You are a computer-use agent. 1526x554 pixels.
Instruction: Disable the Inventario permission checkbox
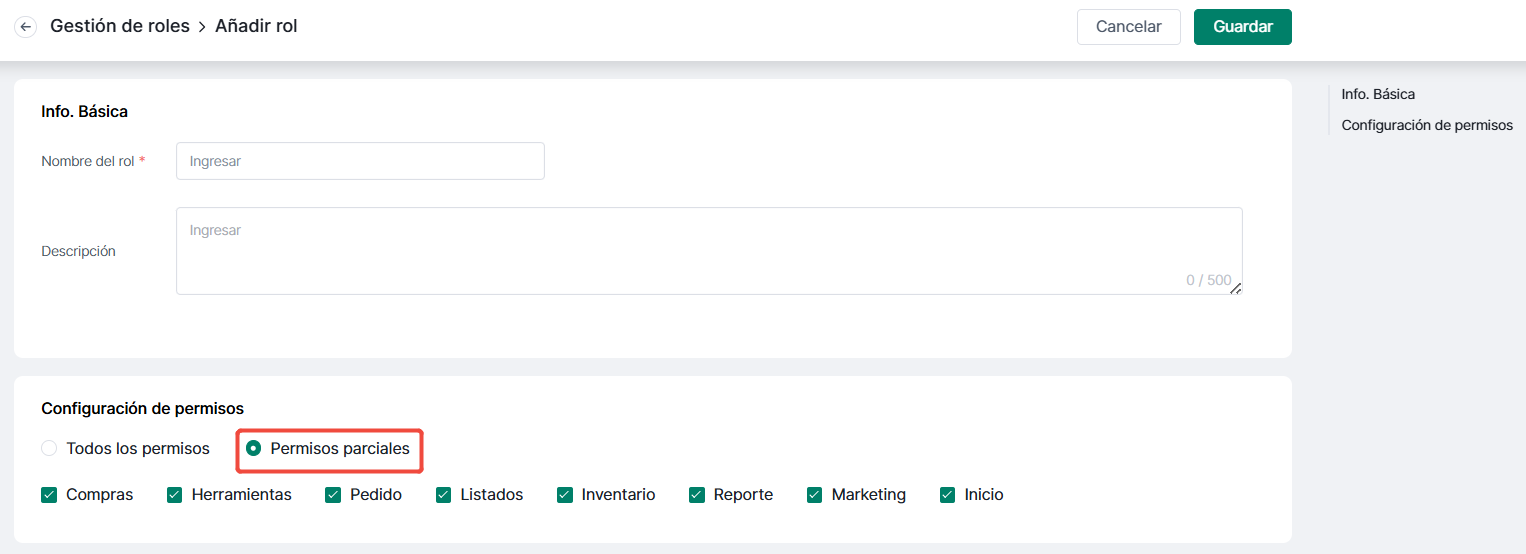565,494
